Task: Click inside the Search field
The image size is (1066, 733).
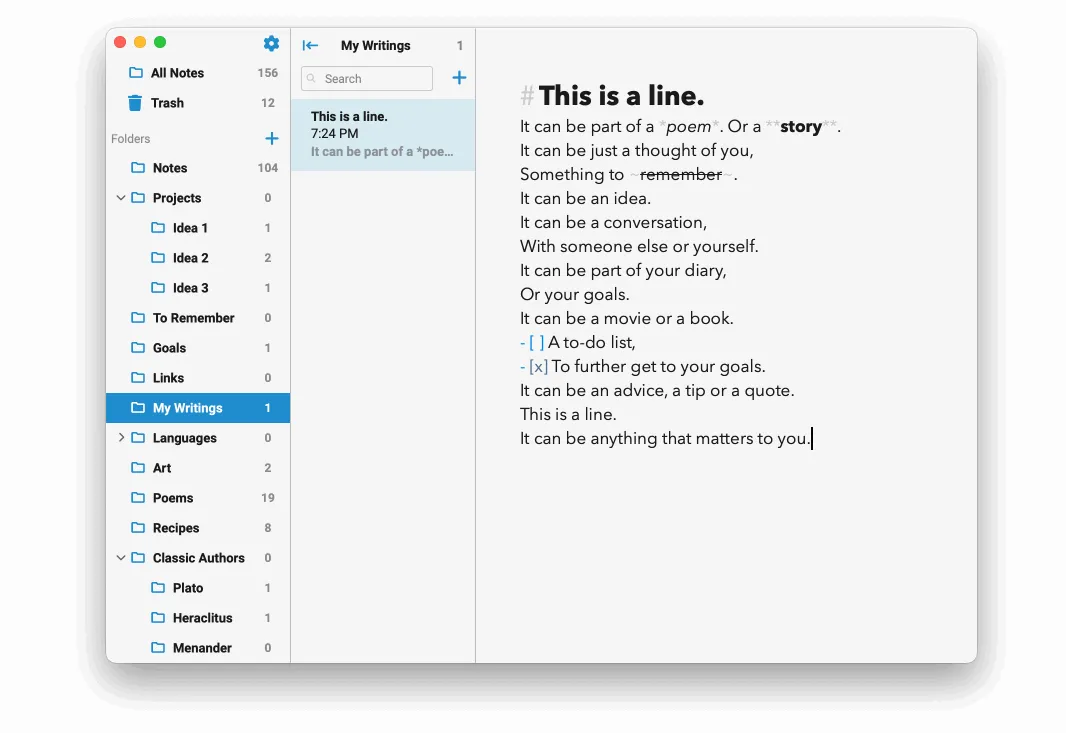Action: [370, 78]
